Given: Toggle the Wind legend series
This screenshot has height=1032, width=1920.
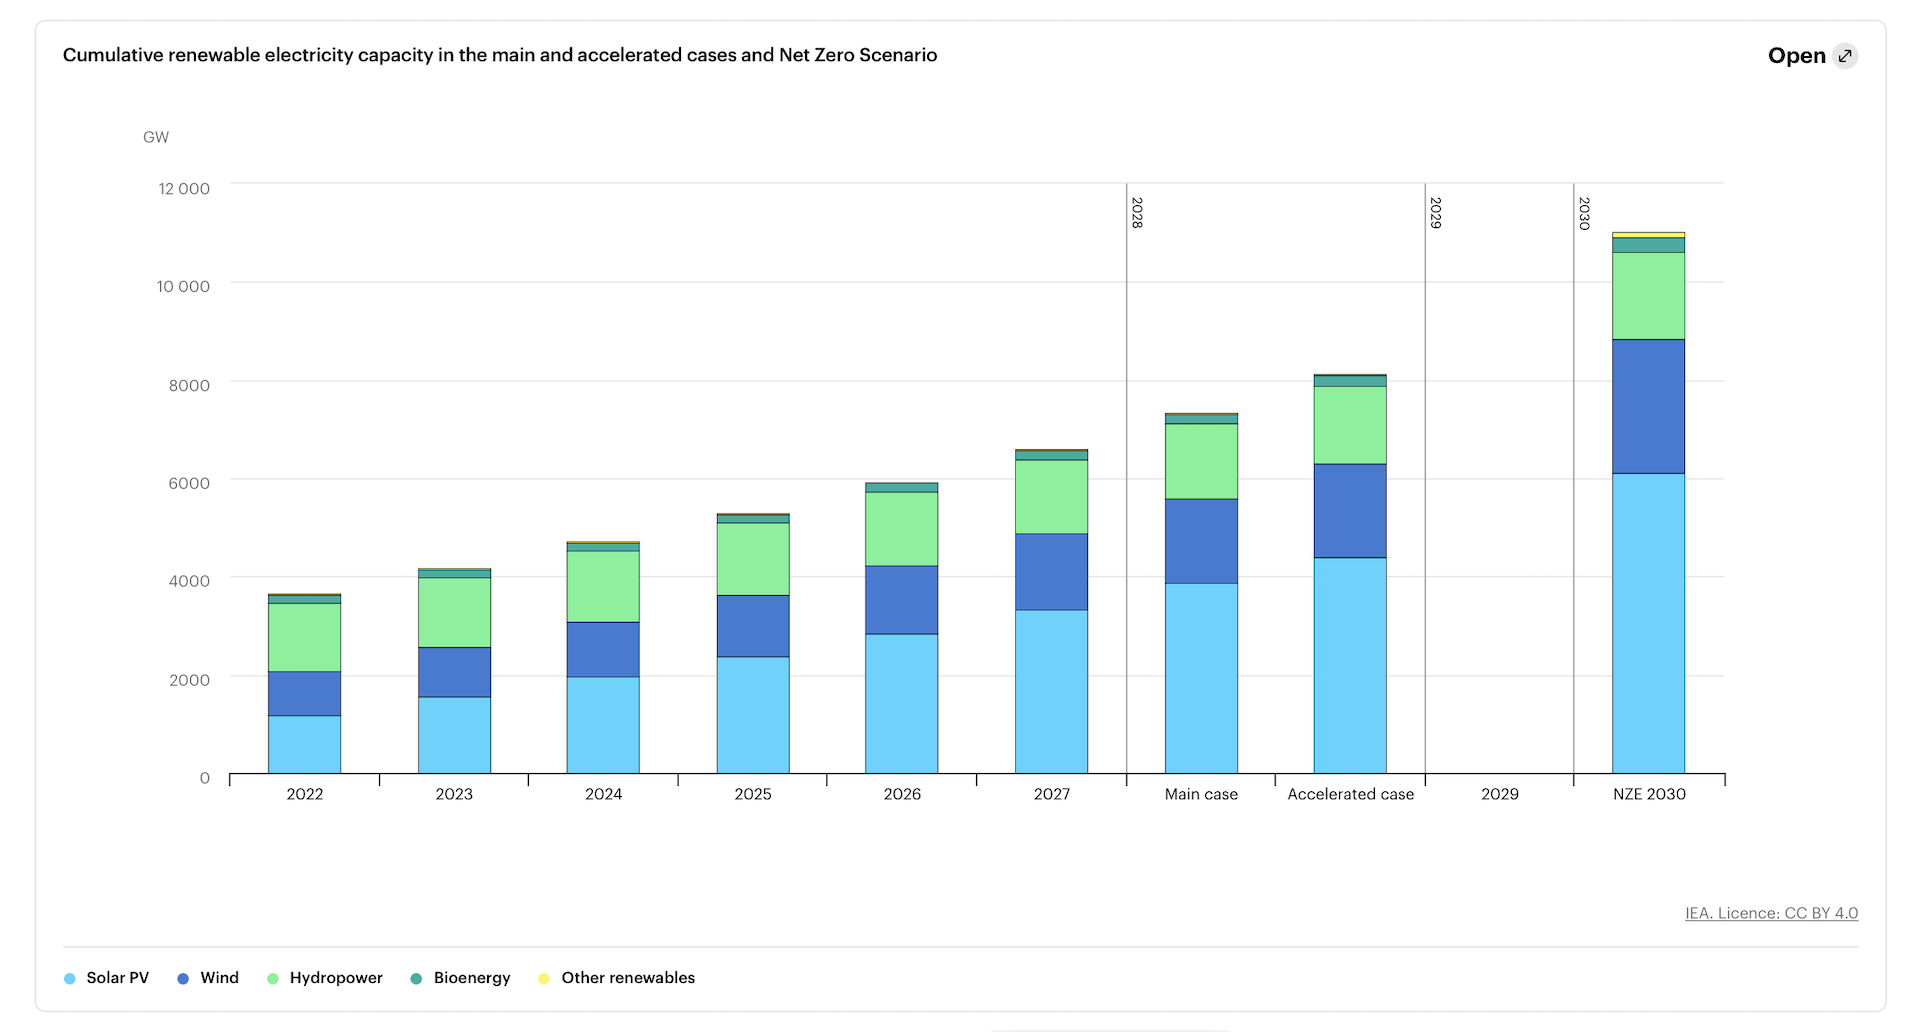Looking at the screenshot, I should coord(208,978).
